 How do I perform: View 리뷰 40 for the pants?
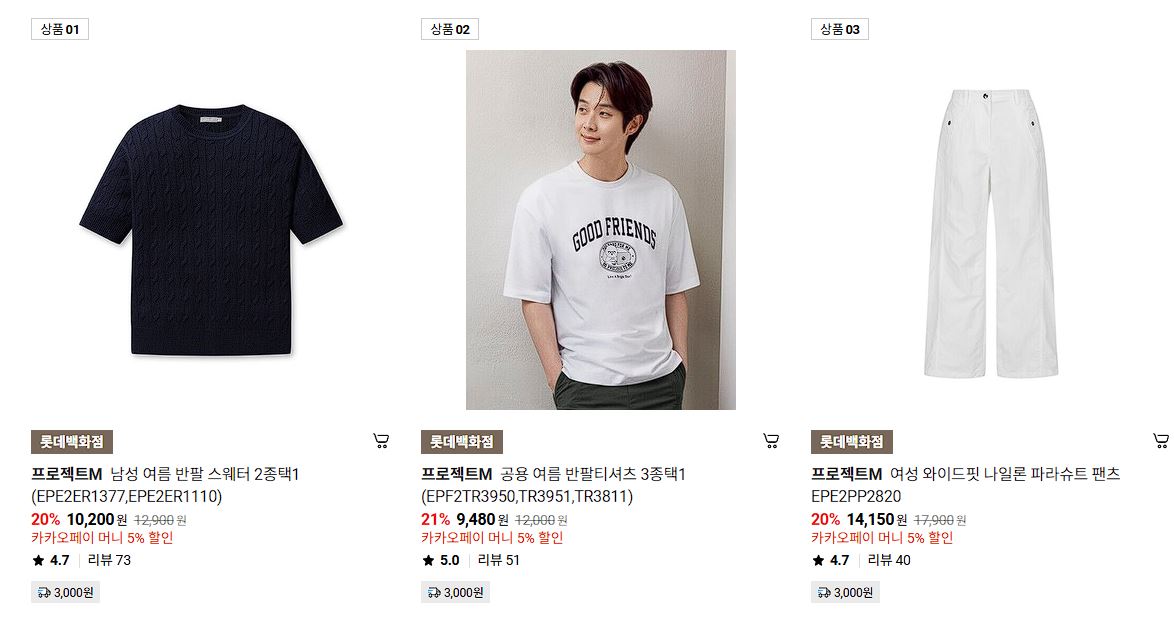pyautogui.click(x=889, y=560)
